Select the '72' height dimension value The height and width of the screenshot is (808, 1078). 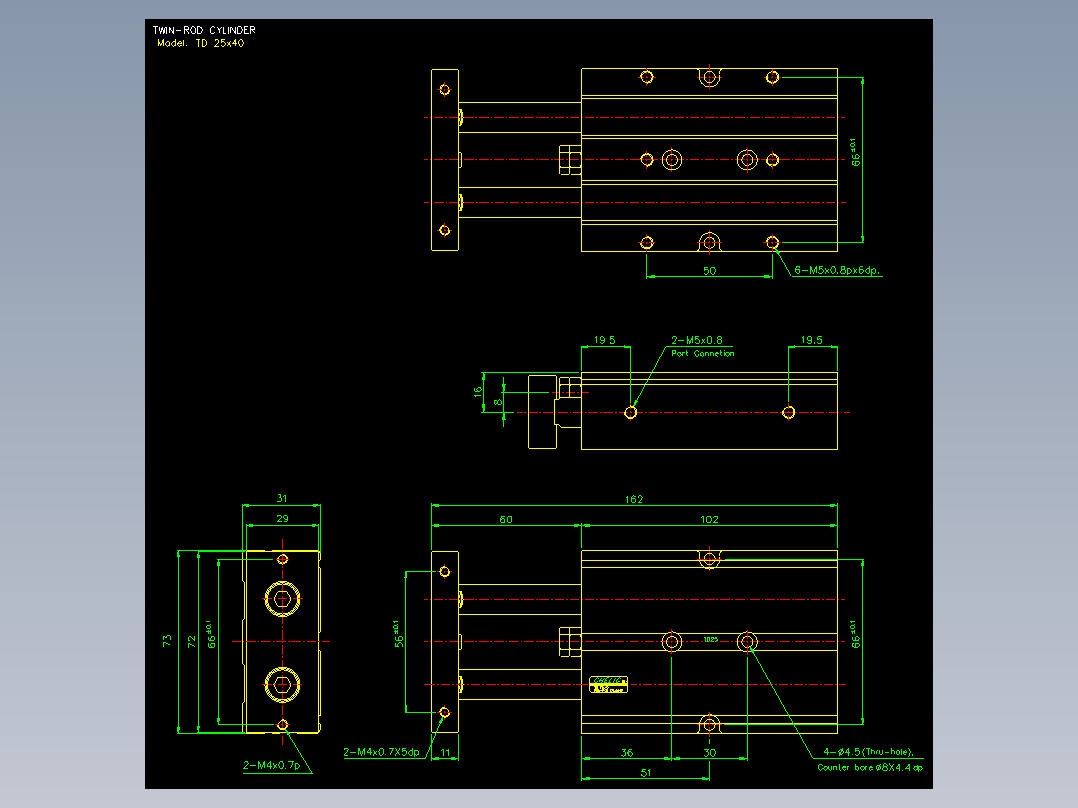pos(192,641)
